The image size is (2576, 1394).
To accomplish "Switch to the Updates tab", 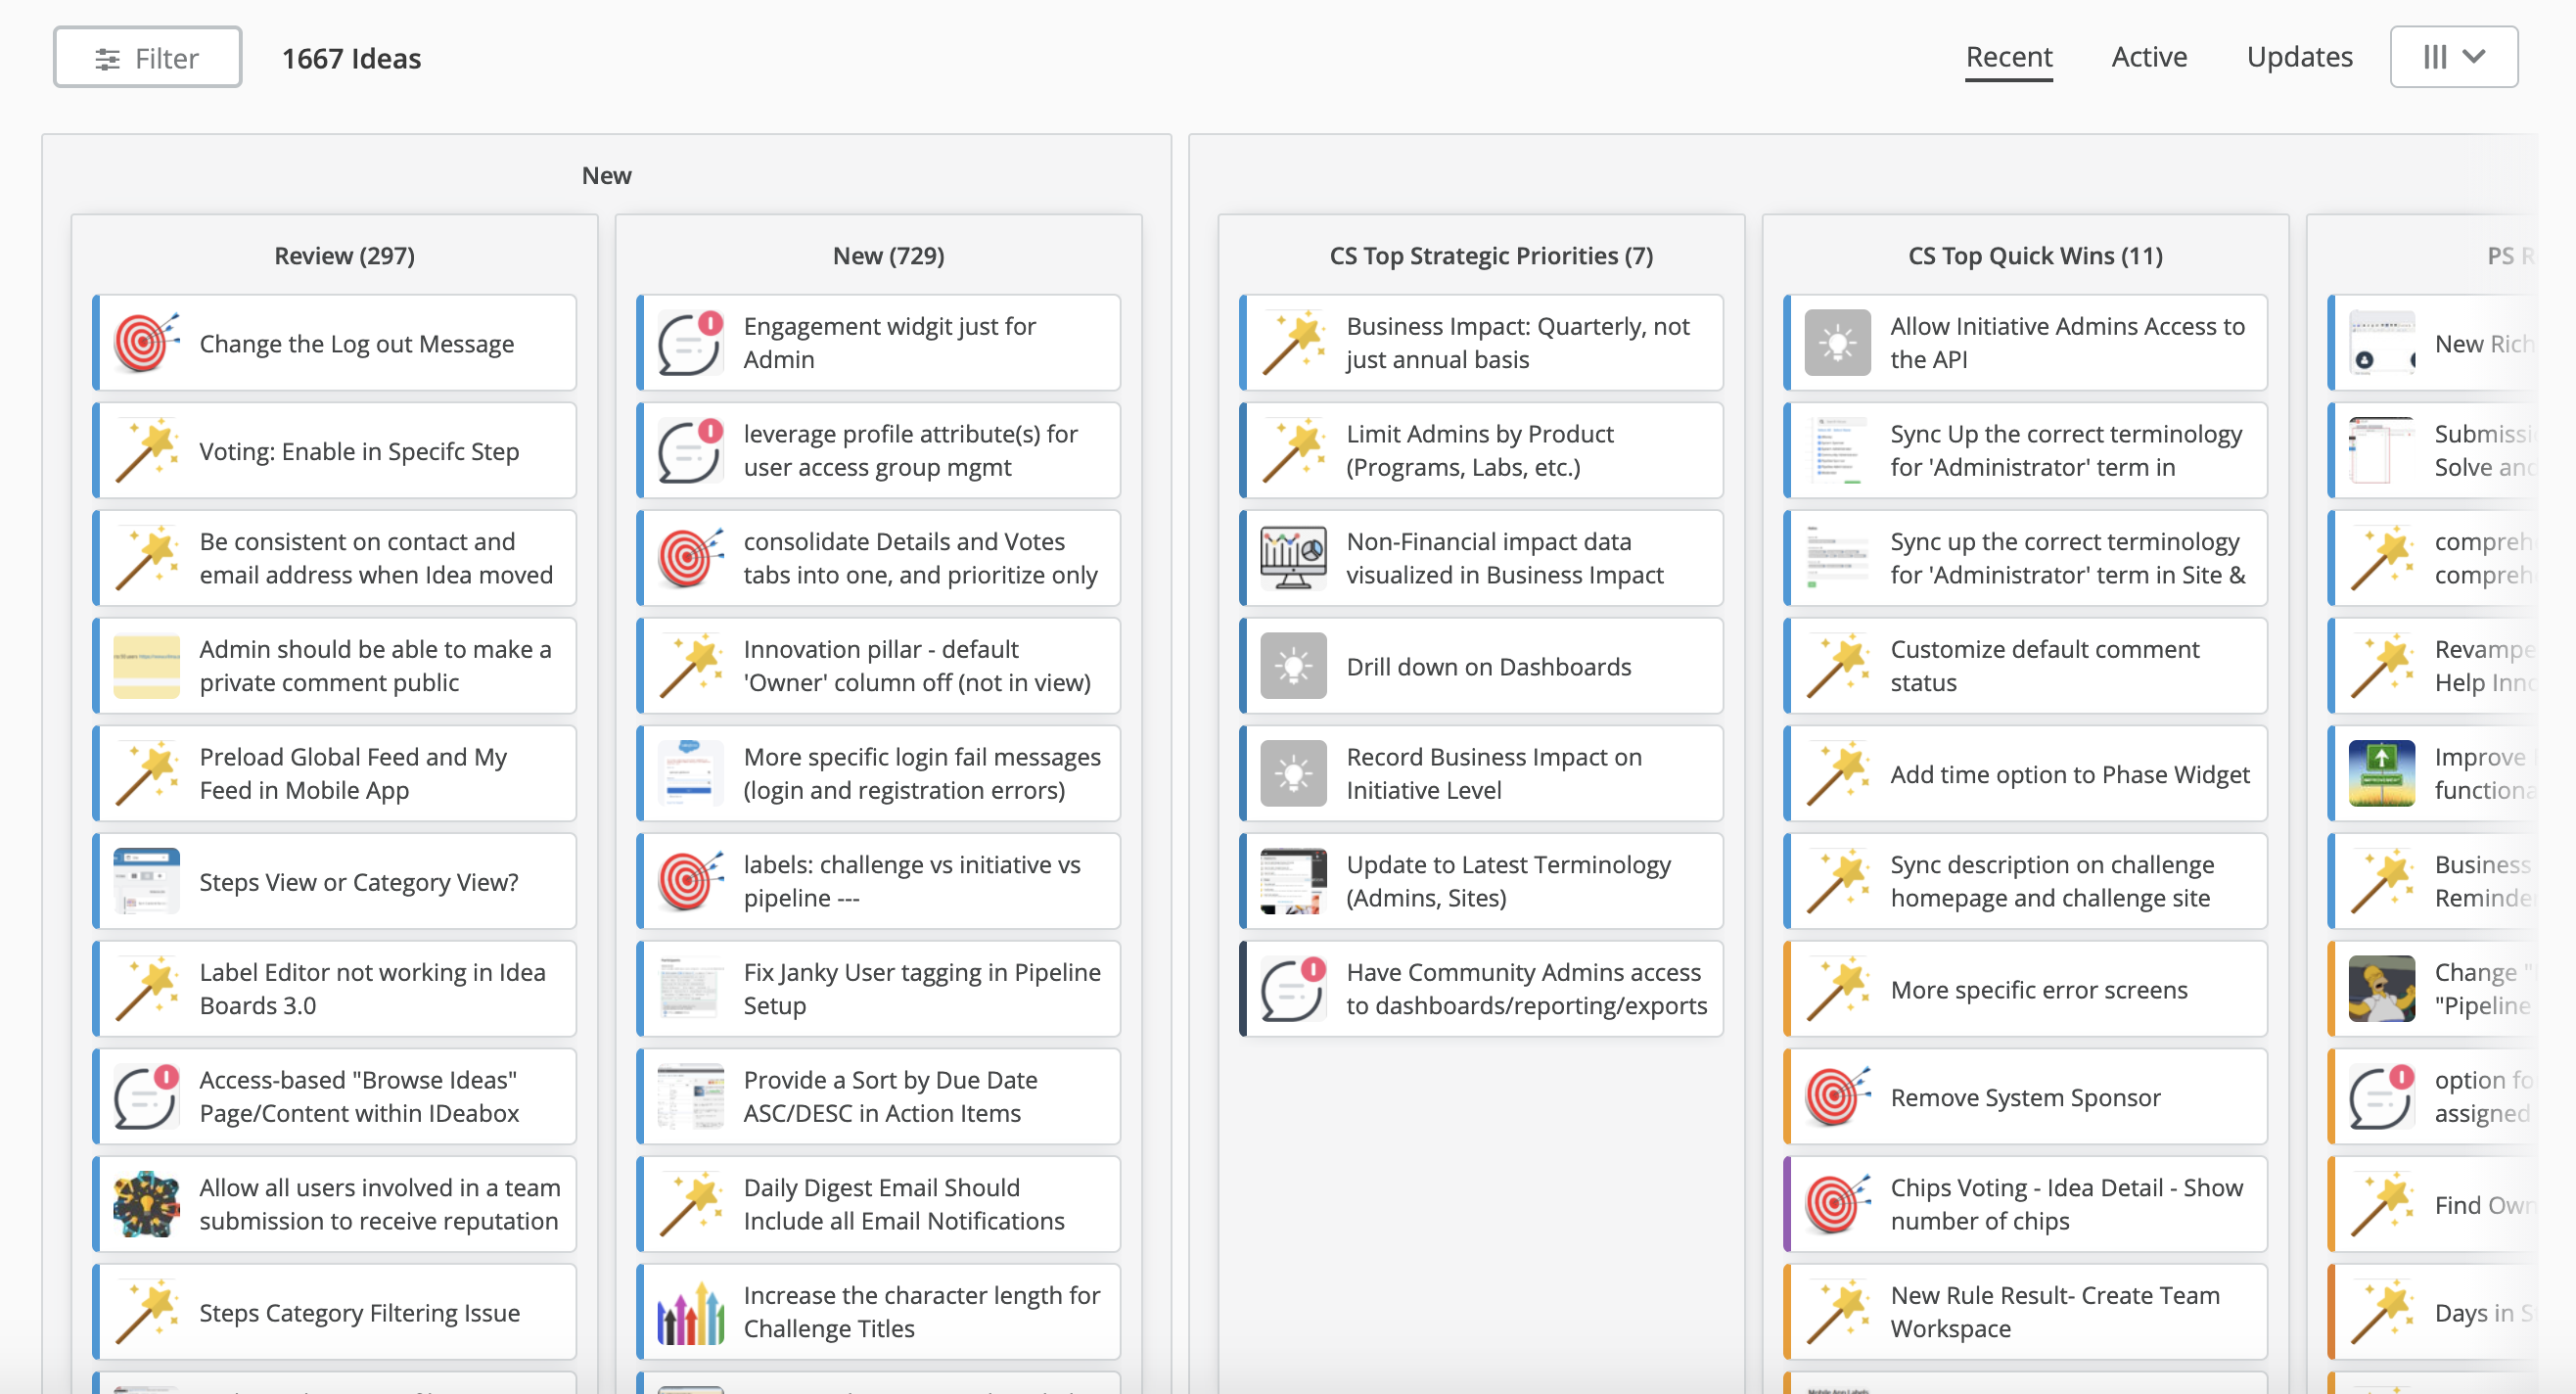I will click(x=2299, y=57).
